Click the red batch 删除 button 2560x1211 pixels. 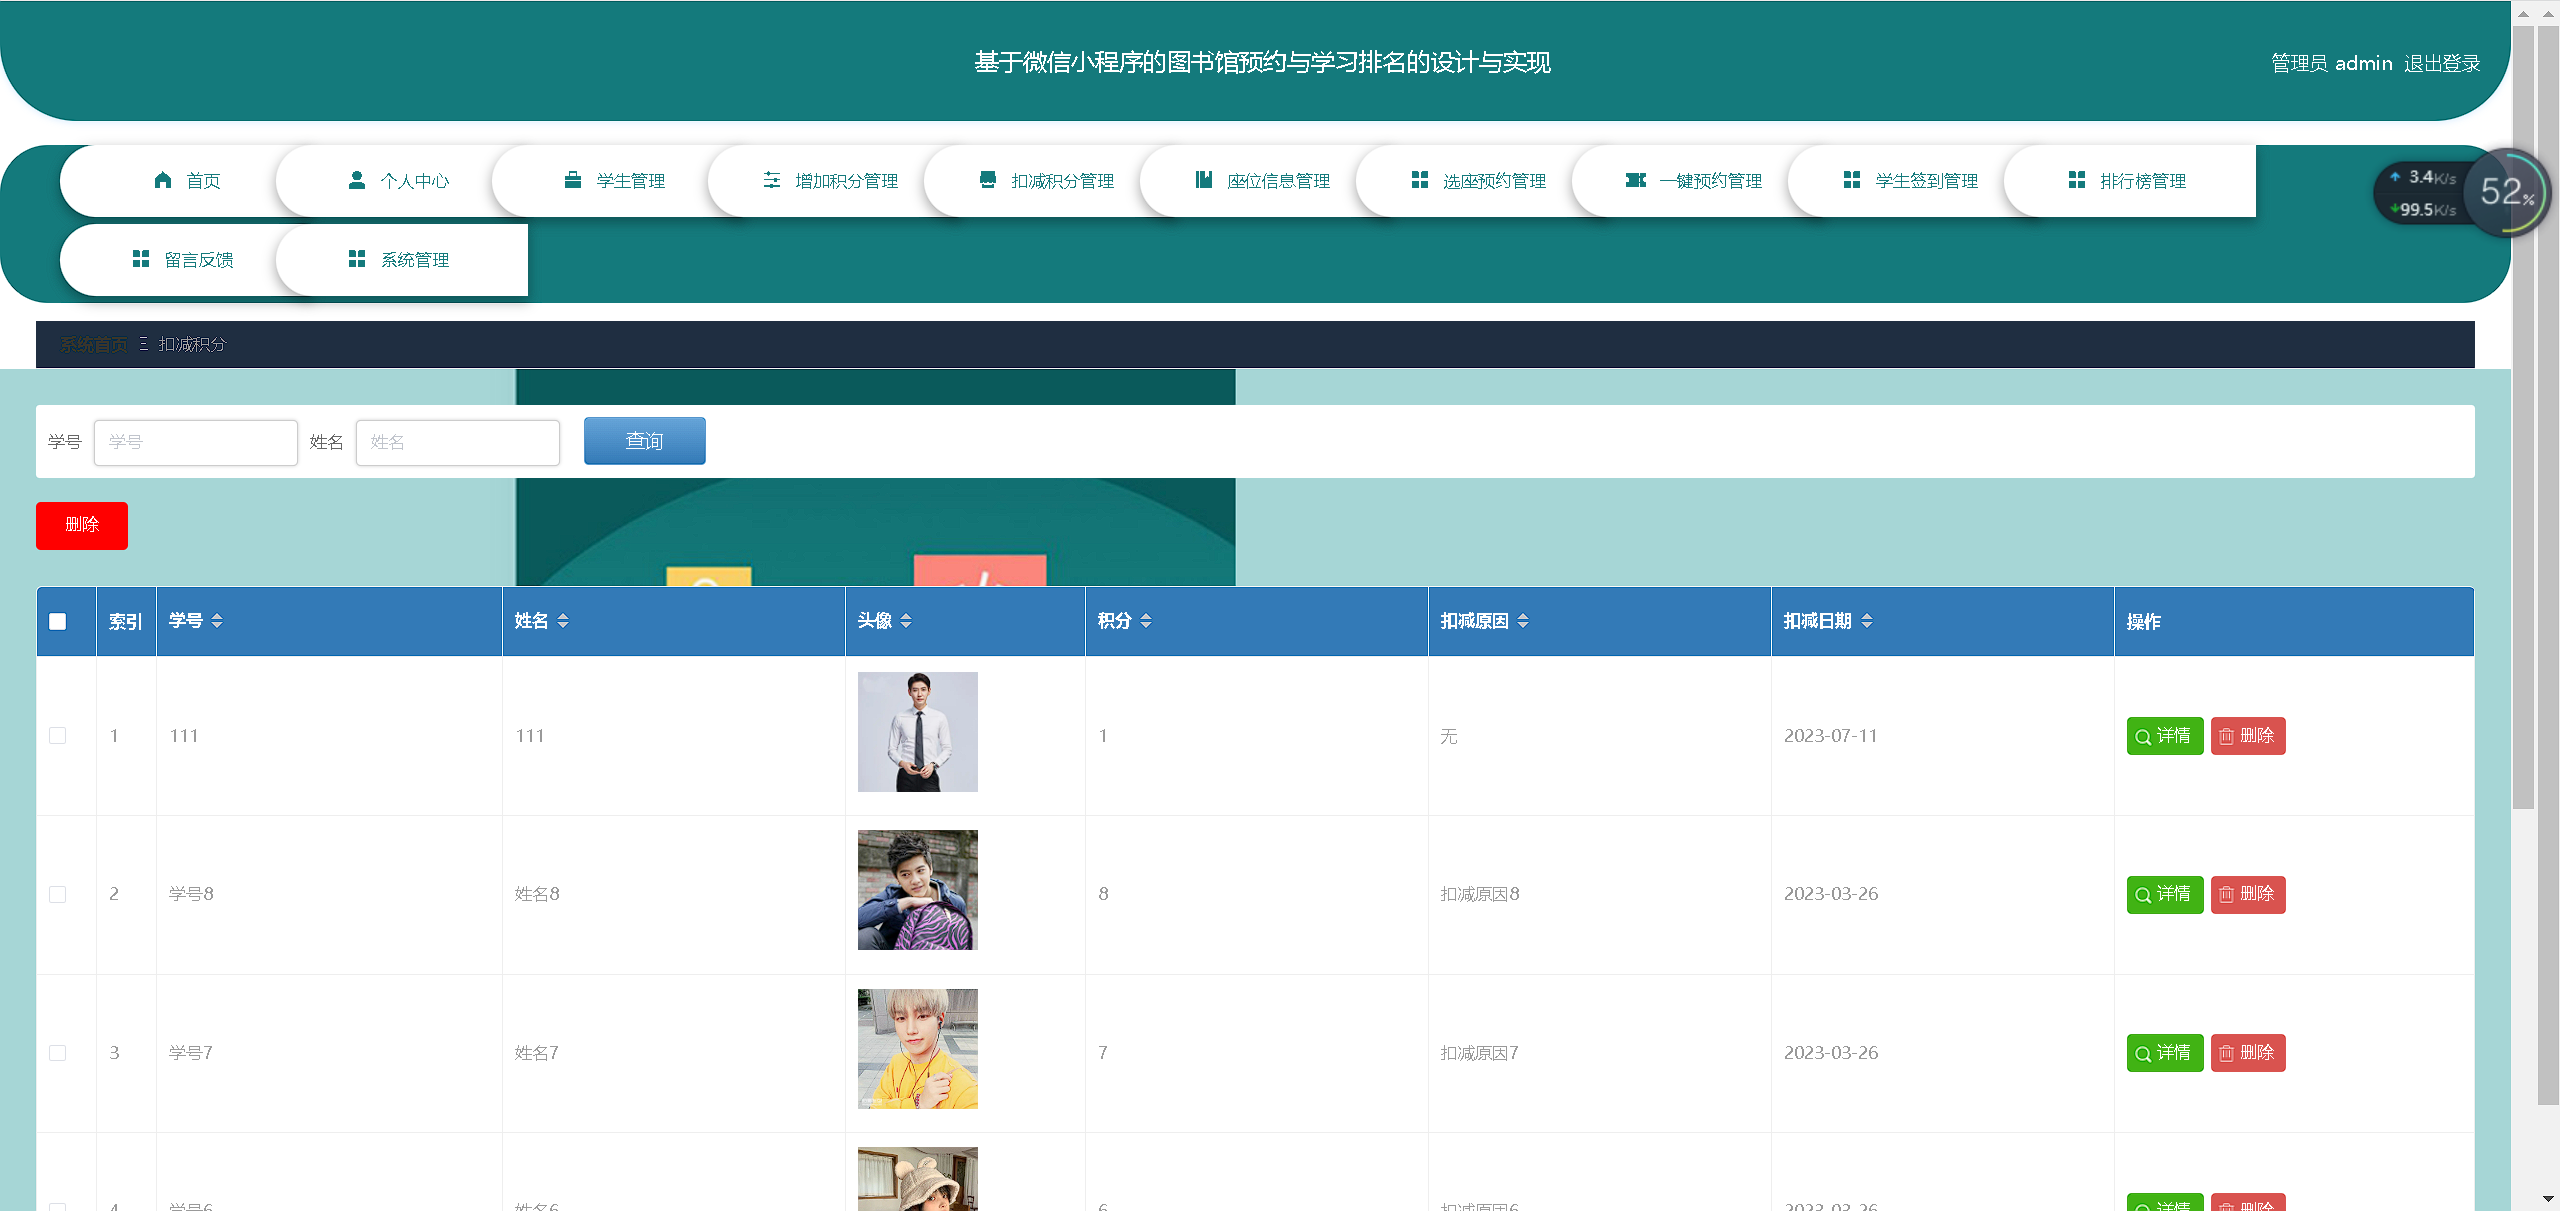pyautogui.click(x=82, y=525)
